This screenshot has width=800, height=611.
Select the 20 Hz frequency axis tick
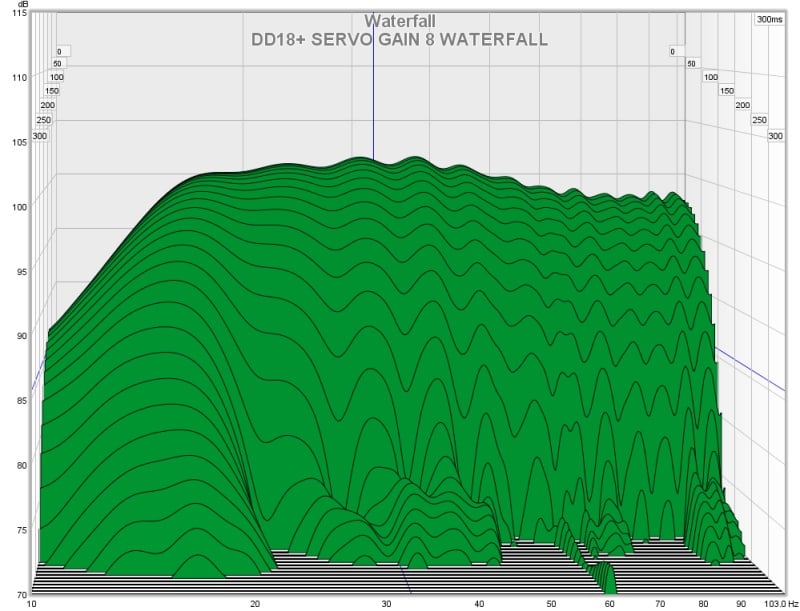point(255,604)
